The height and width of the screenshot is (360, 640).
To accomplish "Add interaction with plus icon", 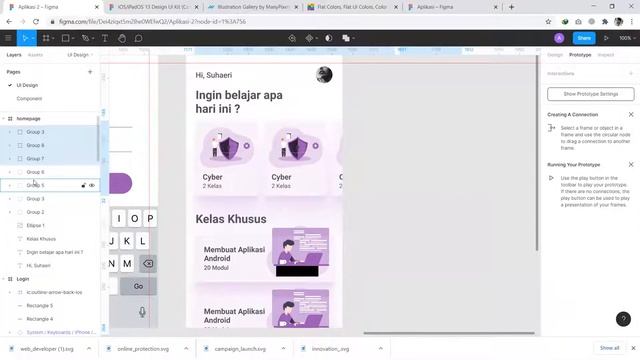I will 631,73.
